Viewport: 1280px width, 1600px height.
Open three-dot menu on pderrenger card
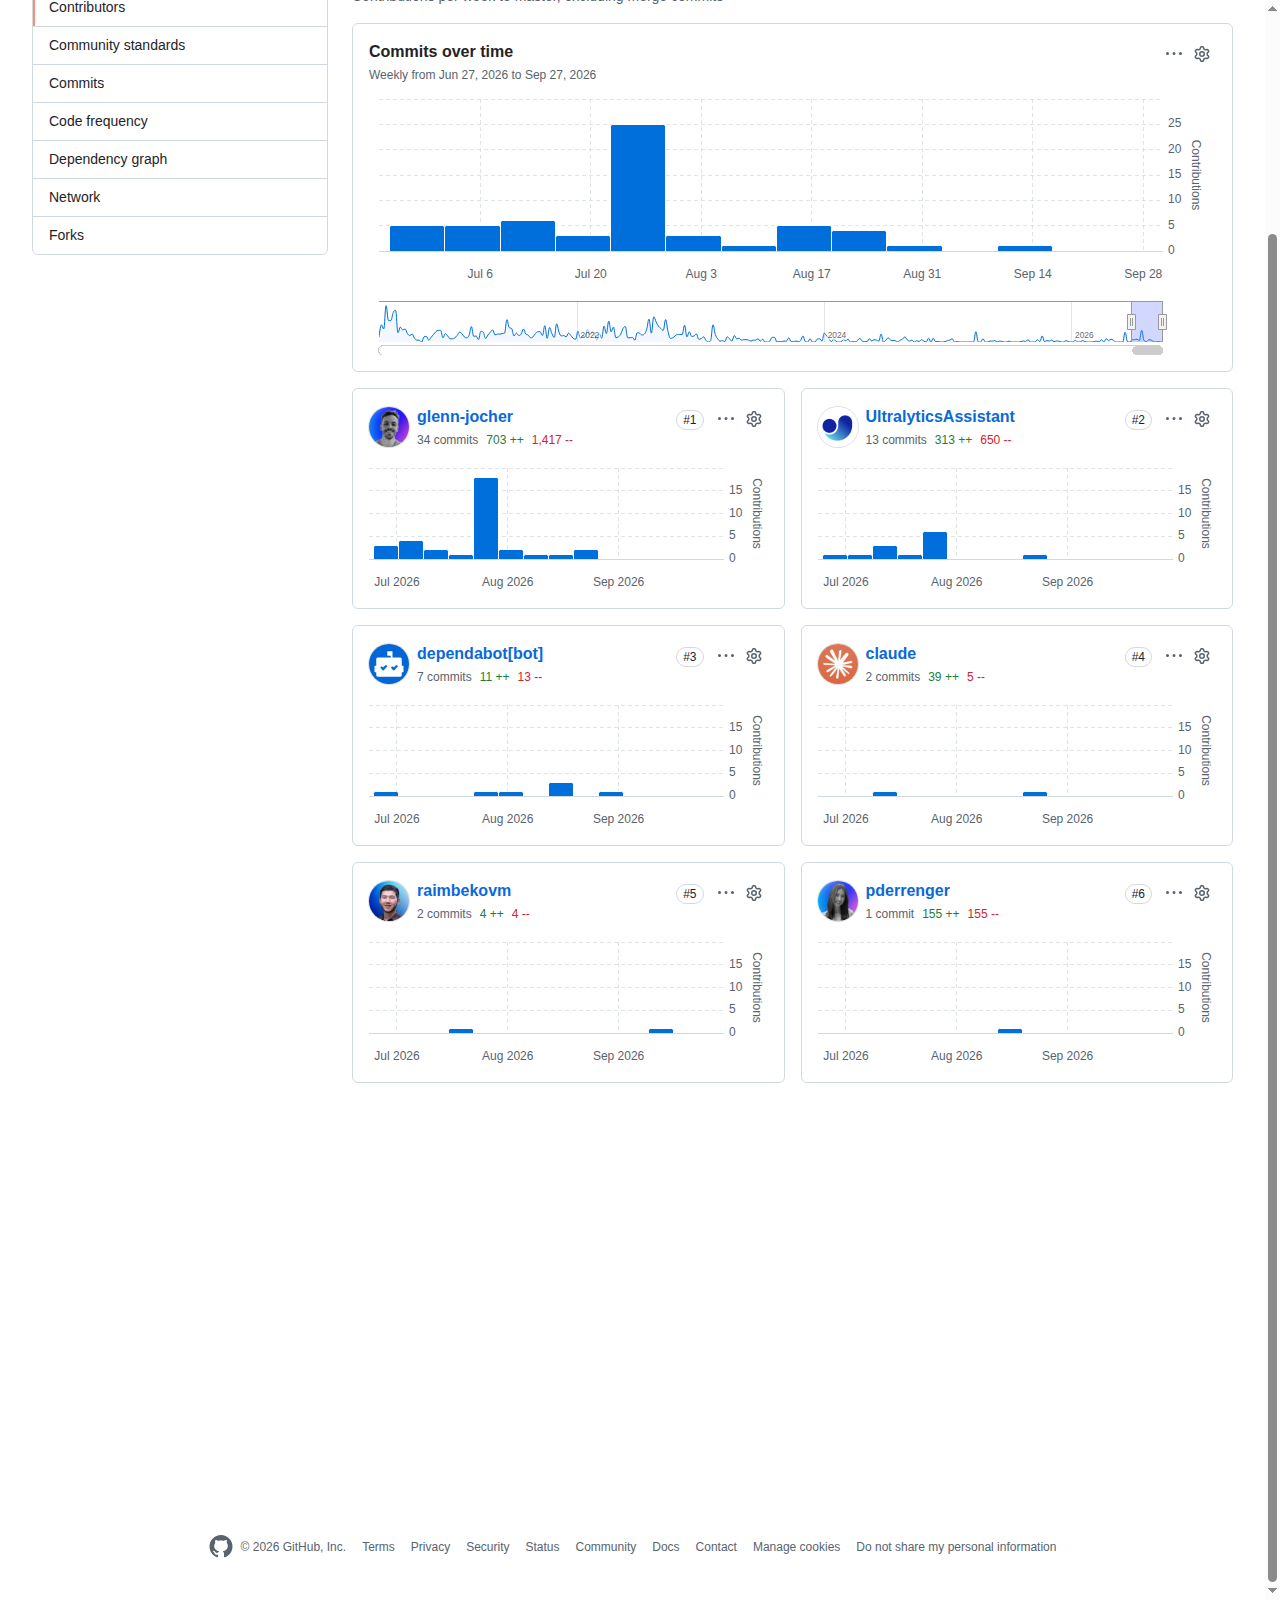click(x=1174, y=893)
